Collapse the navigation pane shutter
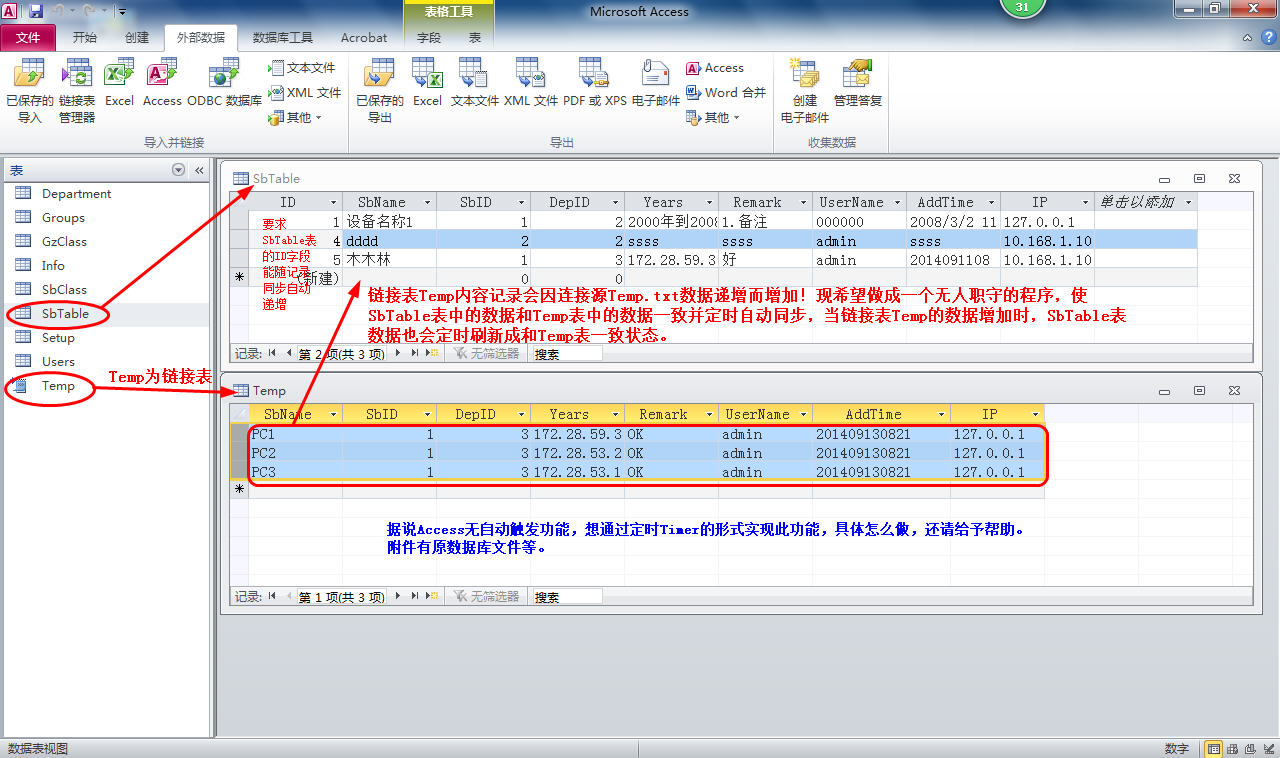 click(199, 170)
